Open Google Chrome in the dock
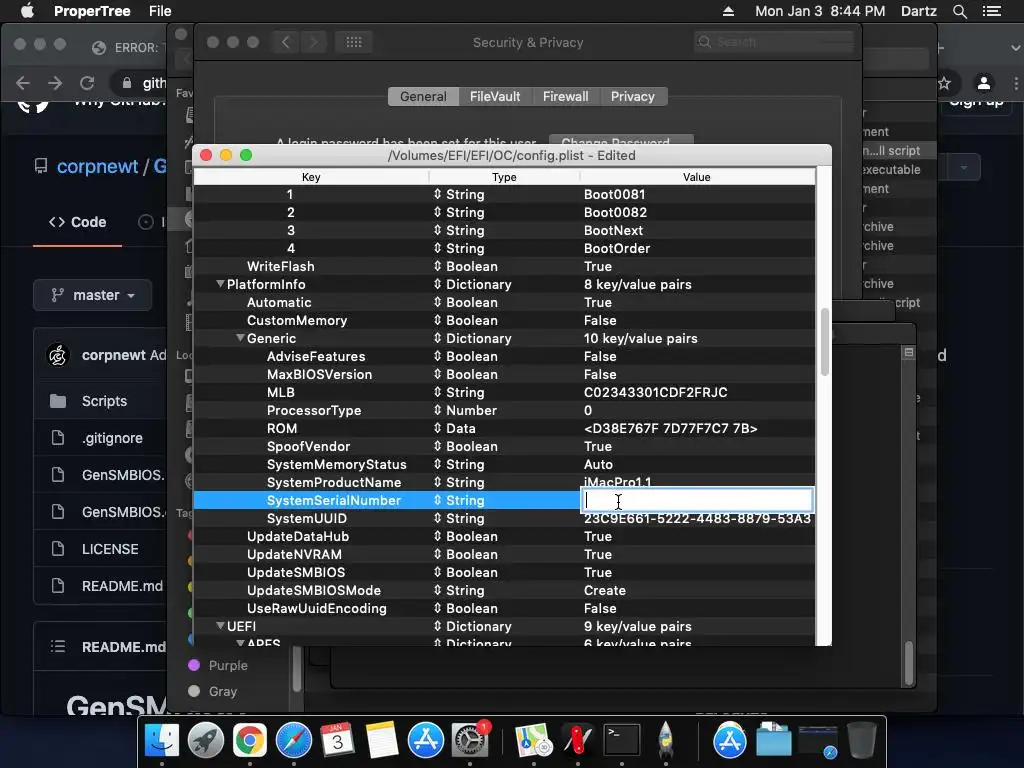The width and height of the screenshot is (1024, 768). click(250, 741)
